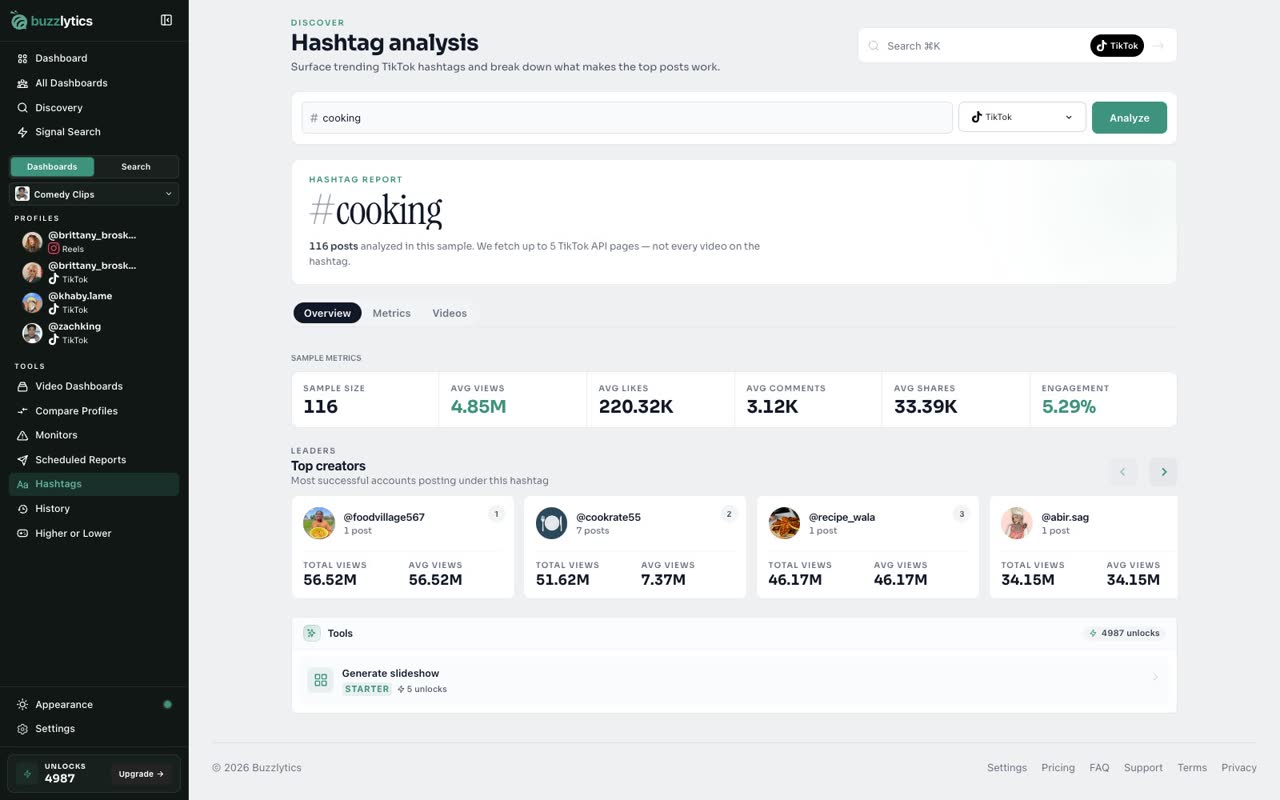Viewport: 1280px width, 800px height.
Task: Select the Dashboards sidebar toggle
Action: coord(52,167)
